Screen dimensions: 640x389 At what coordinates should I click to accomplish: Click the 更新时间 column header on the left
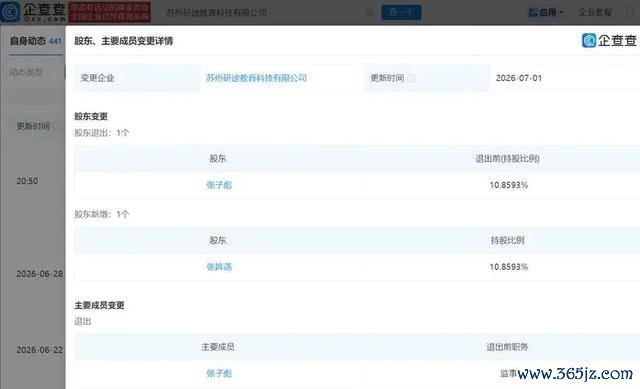pyautogui.click(x=33, y=126)
